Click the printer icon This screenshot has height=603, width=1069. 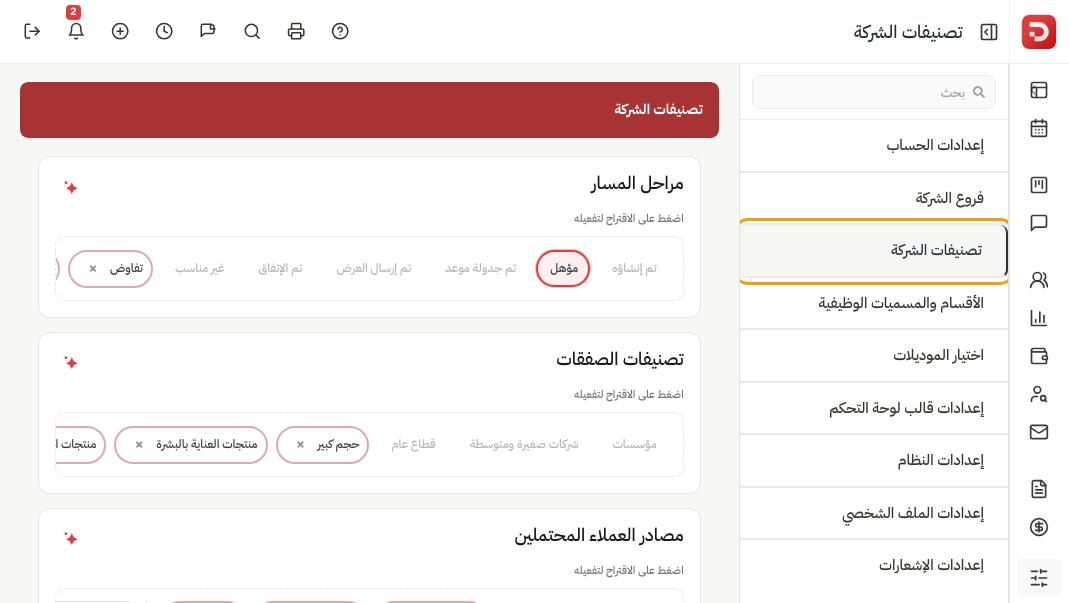[x=296, y=31]
